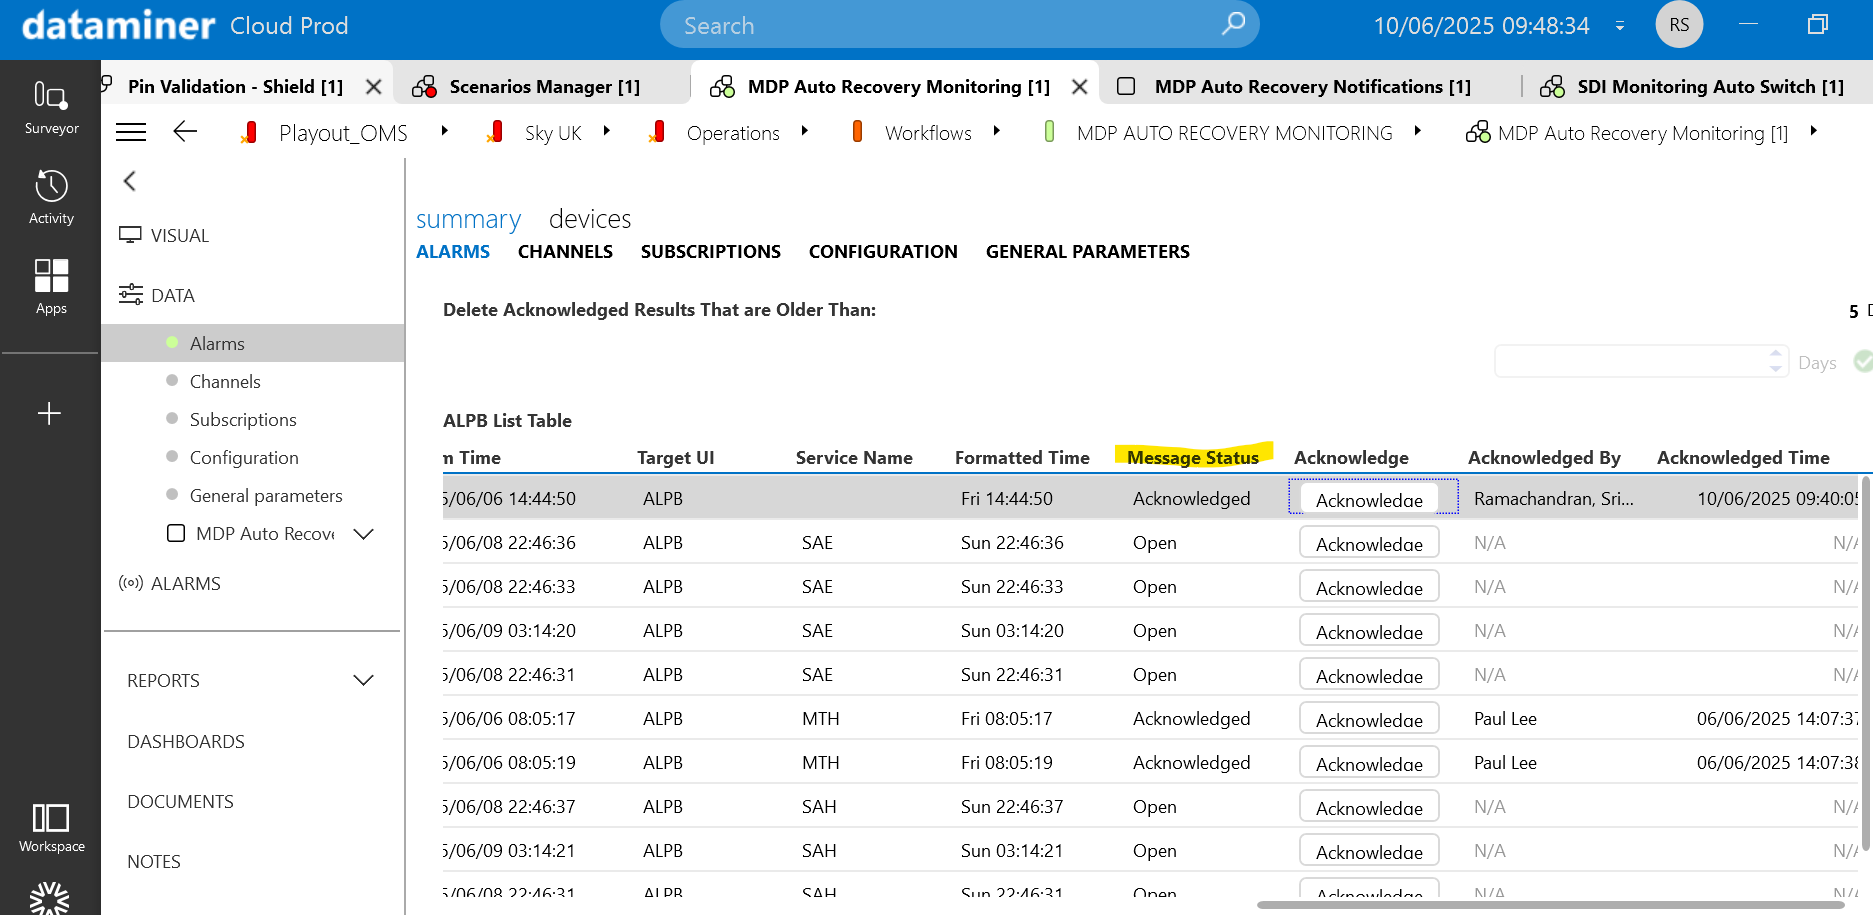The height and width of the screenshot is (915, 1873).
Task: Acknowledge the SAE Sun 03:14:20 alarm
Action: [1369, 631]
